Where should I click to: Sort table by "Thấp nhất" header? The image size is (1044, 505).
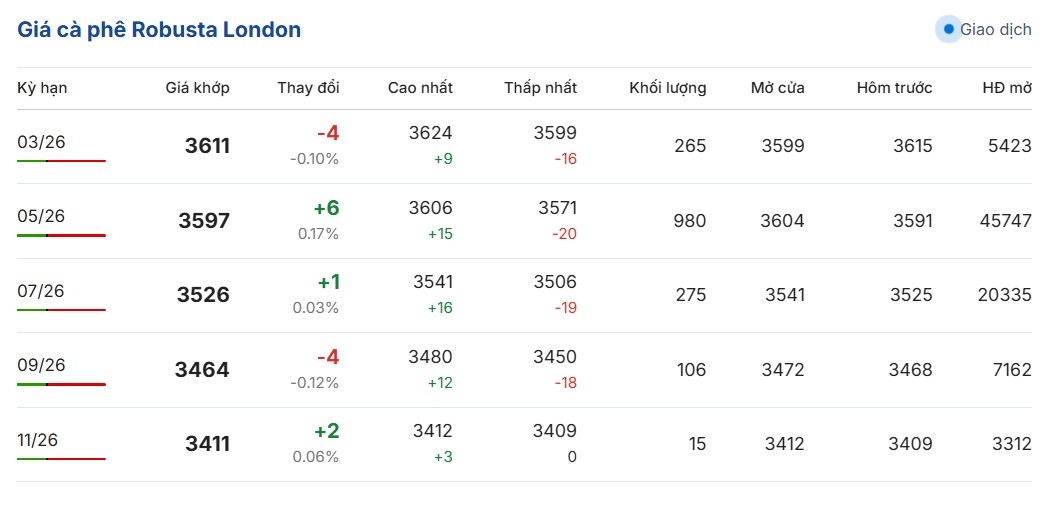point(540,88)
